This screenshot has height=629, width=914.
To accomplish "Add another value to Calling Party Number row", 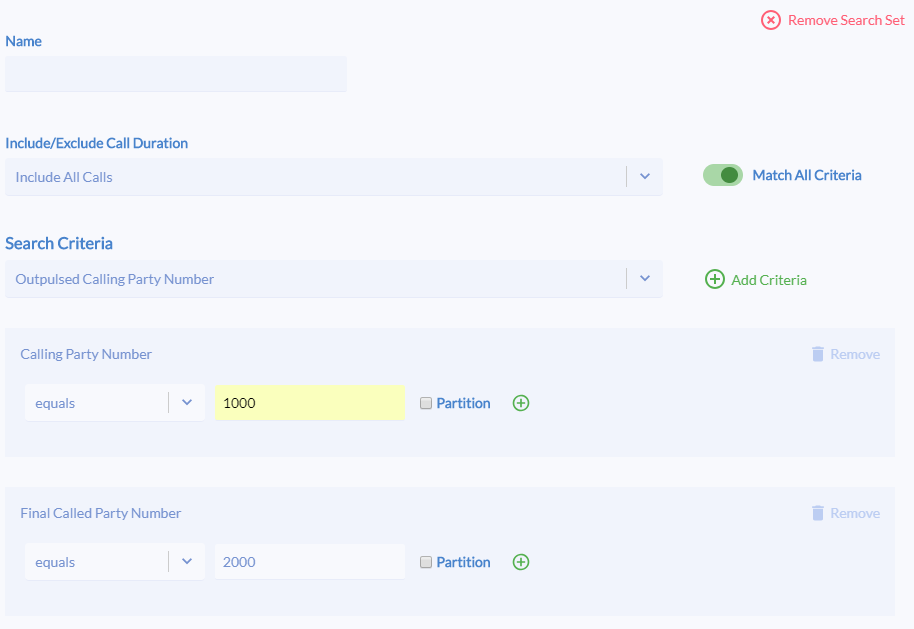I will pyautogui.click(x=521, y=403).
